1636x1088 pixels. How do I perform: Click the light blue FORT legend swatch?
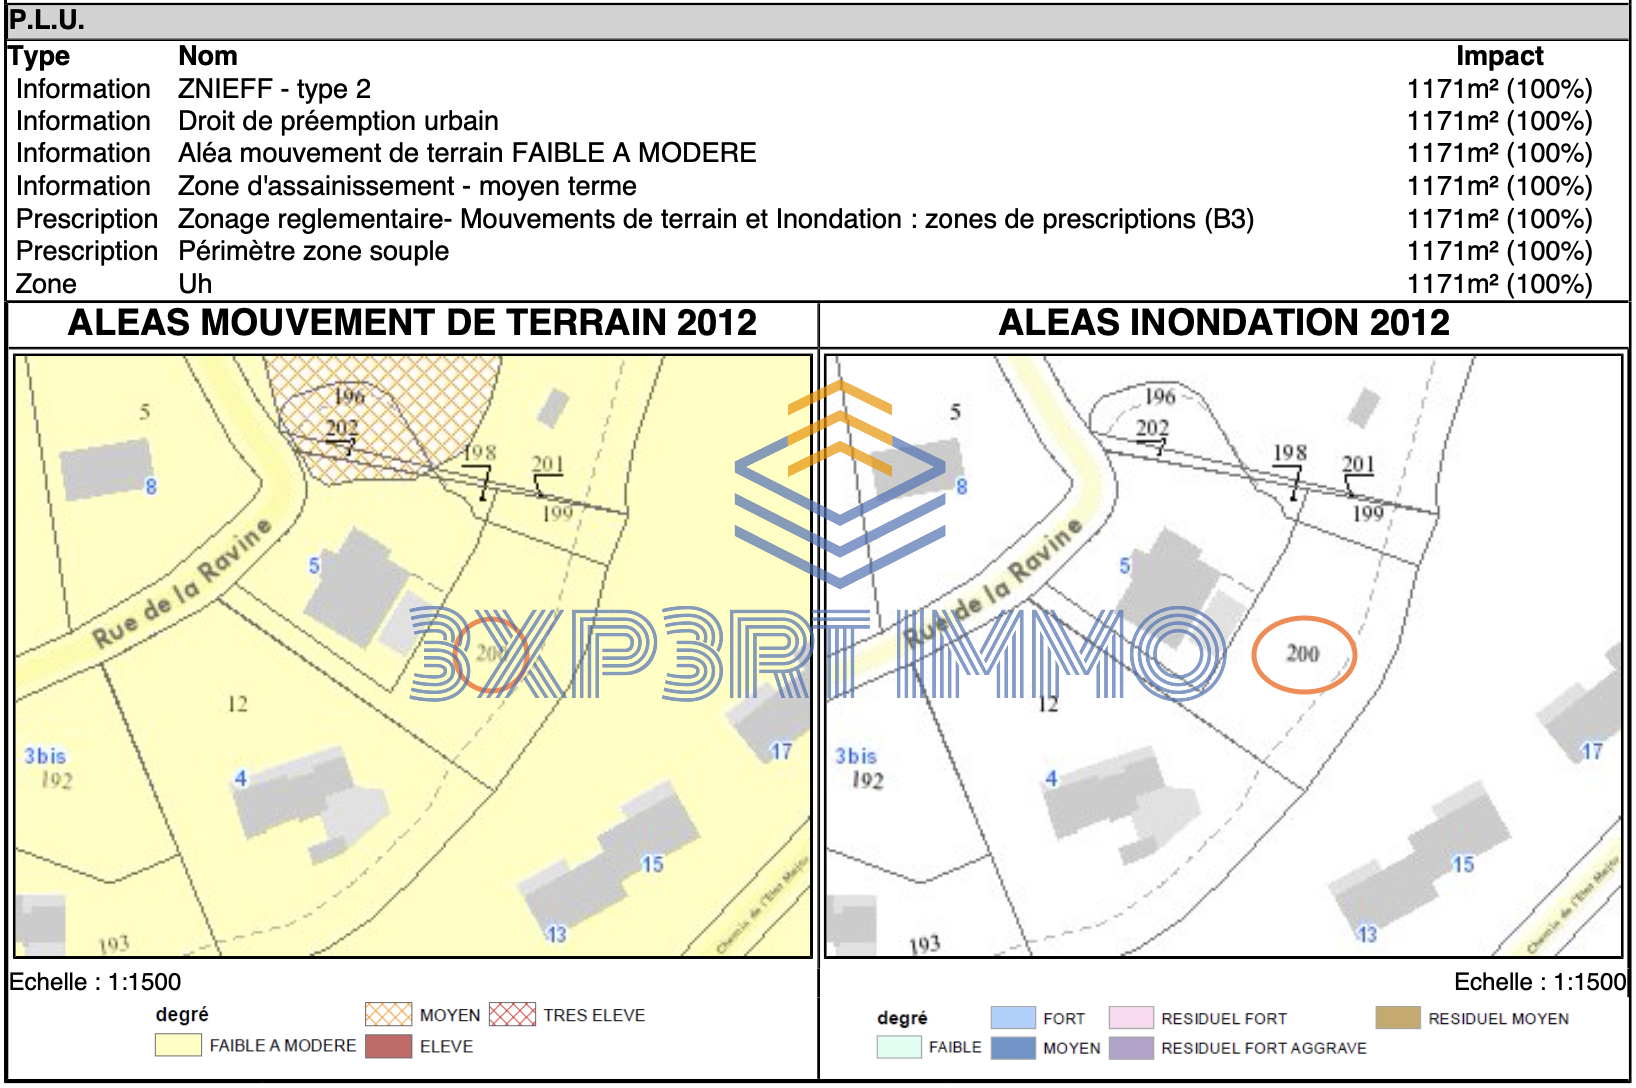(x=1012, y=1018)
